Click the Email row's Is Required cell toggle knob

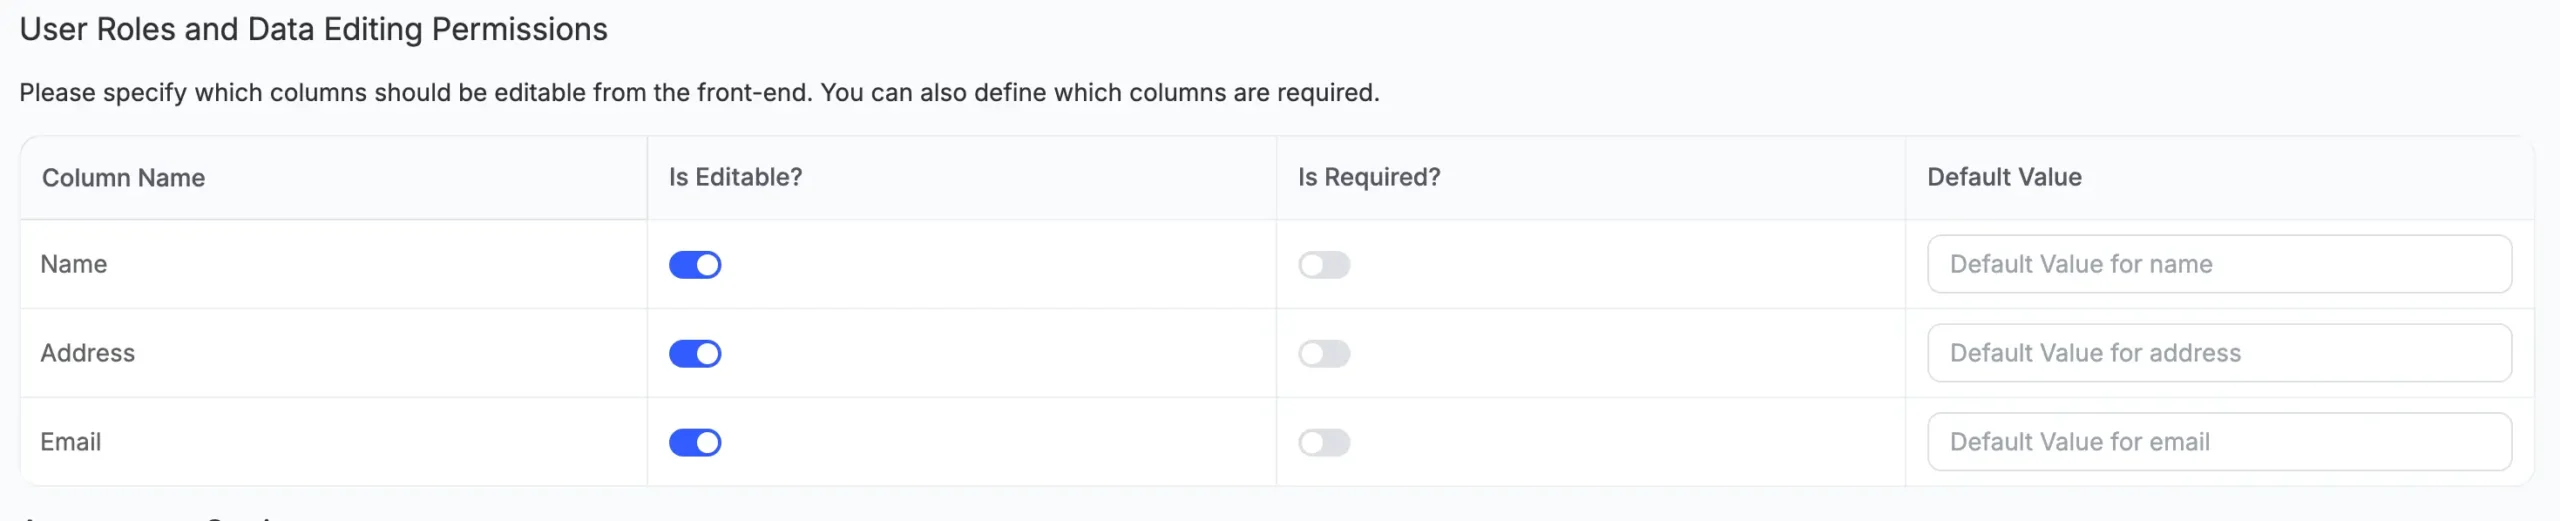click(x=1312, y=443)
